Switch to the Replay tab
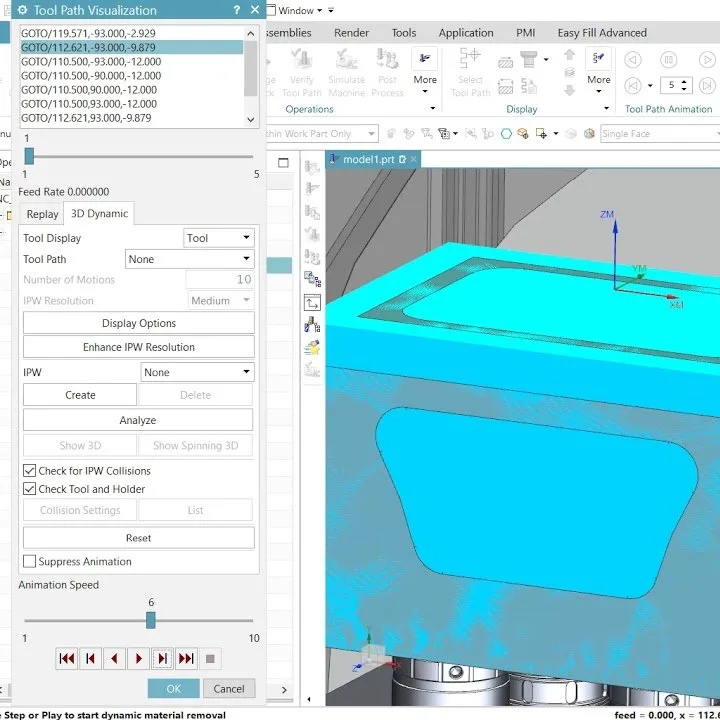 [42, 214]
